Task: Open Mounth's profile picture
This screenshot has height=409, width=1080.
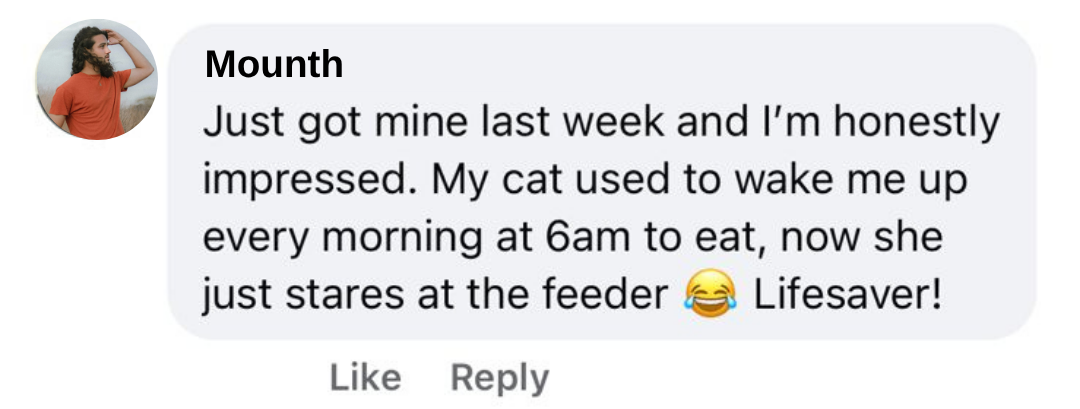Action: (x=96, y=79)
